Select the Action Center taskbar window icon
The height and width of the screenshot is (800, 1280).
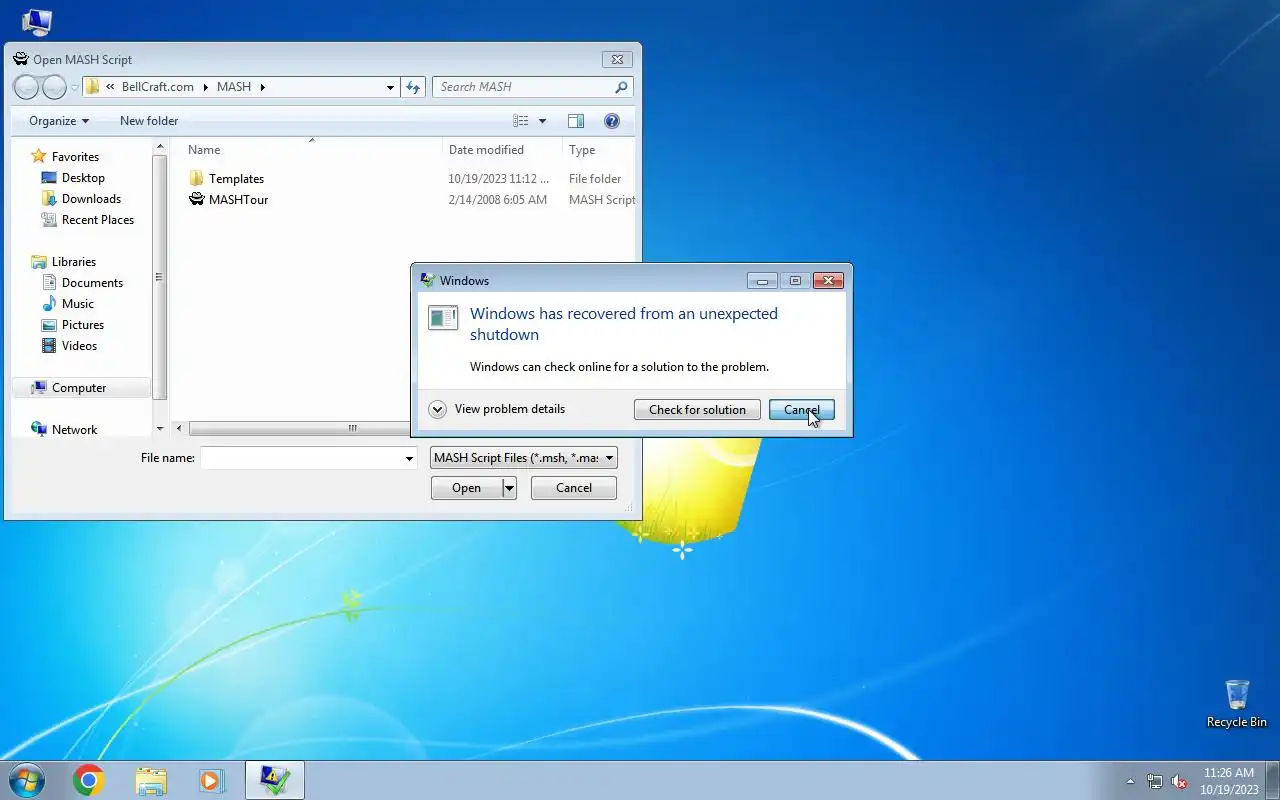click(x=274, y=780)
